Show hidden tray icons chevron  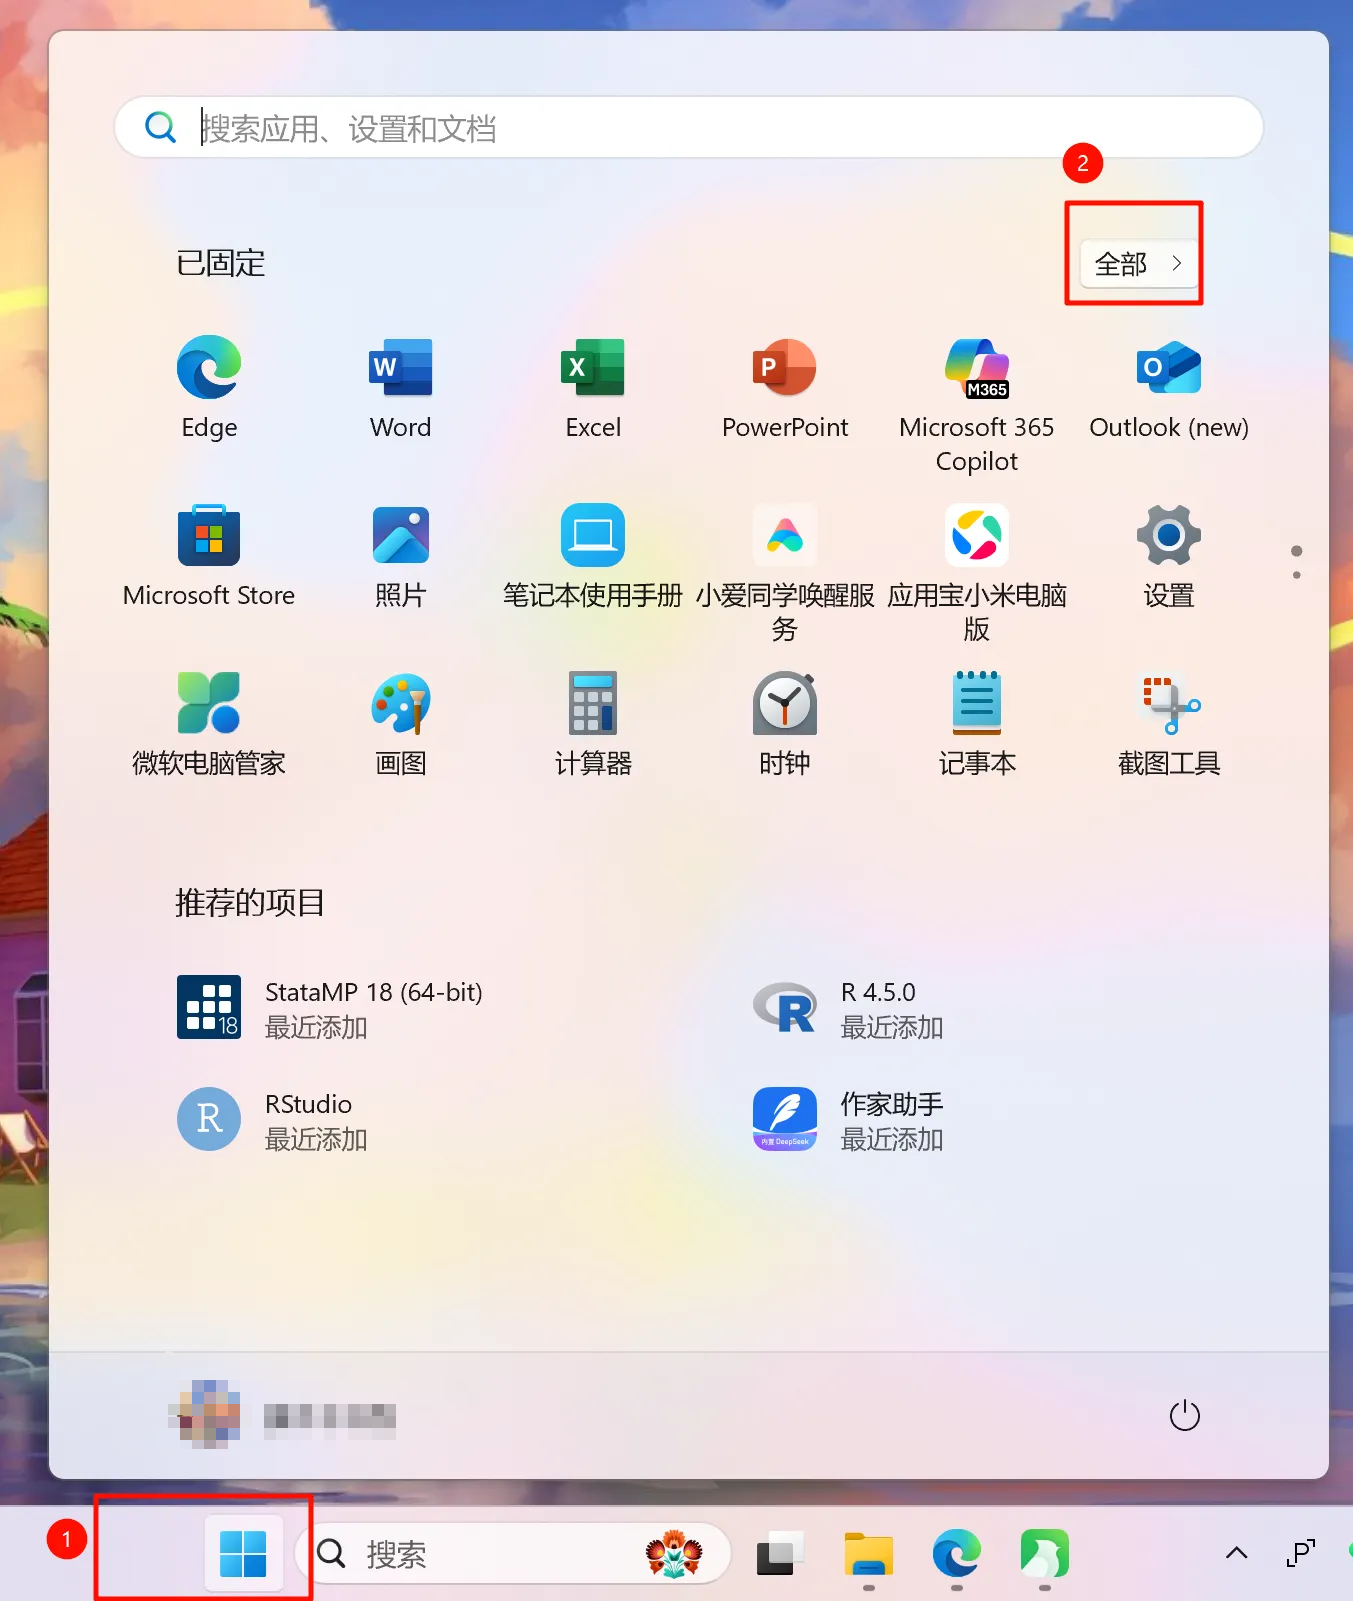coord(1237,1553)
